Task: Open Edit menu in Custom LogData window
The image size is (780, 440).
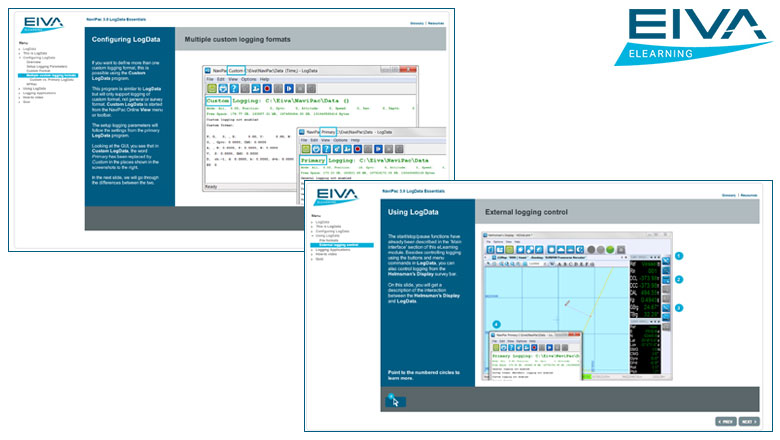Action: click(x=220, y=79)
